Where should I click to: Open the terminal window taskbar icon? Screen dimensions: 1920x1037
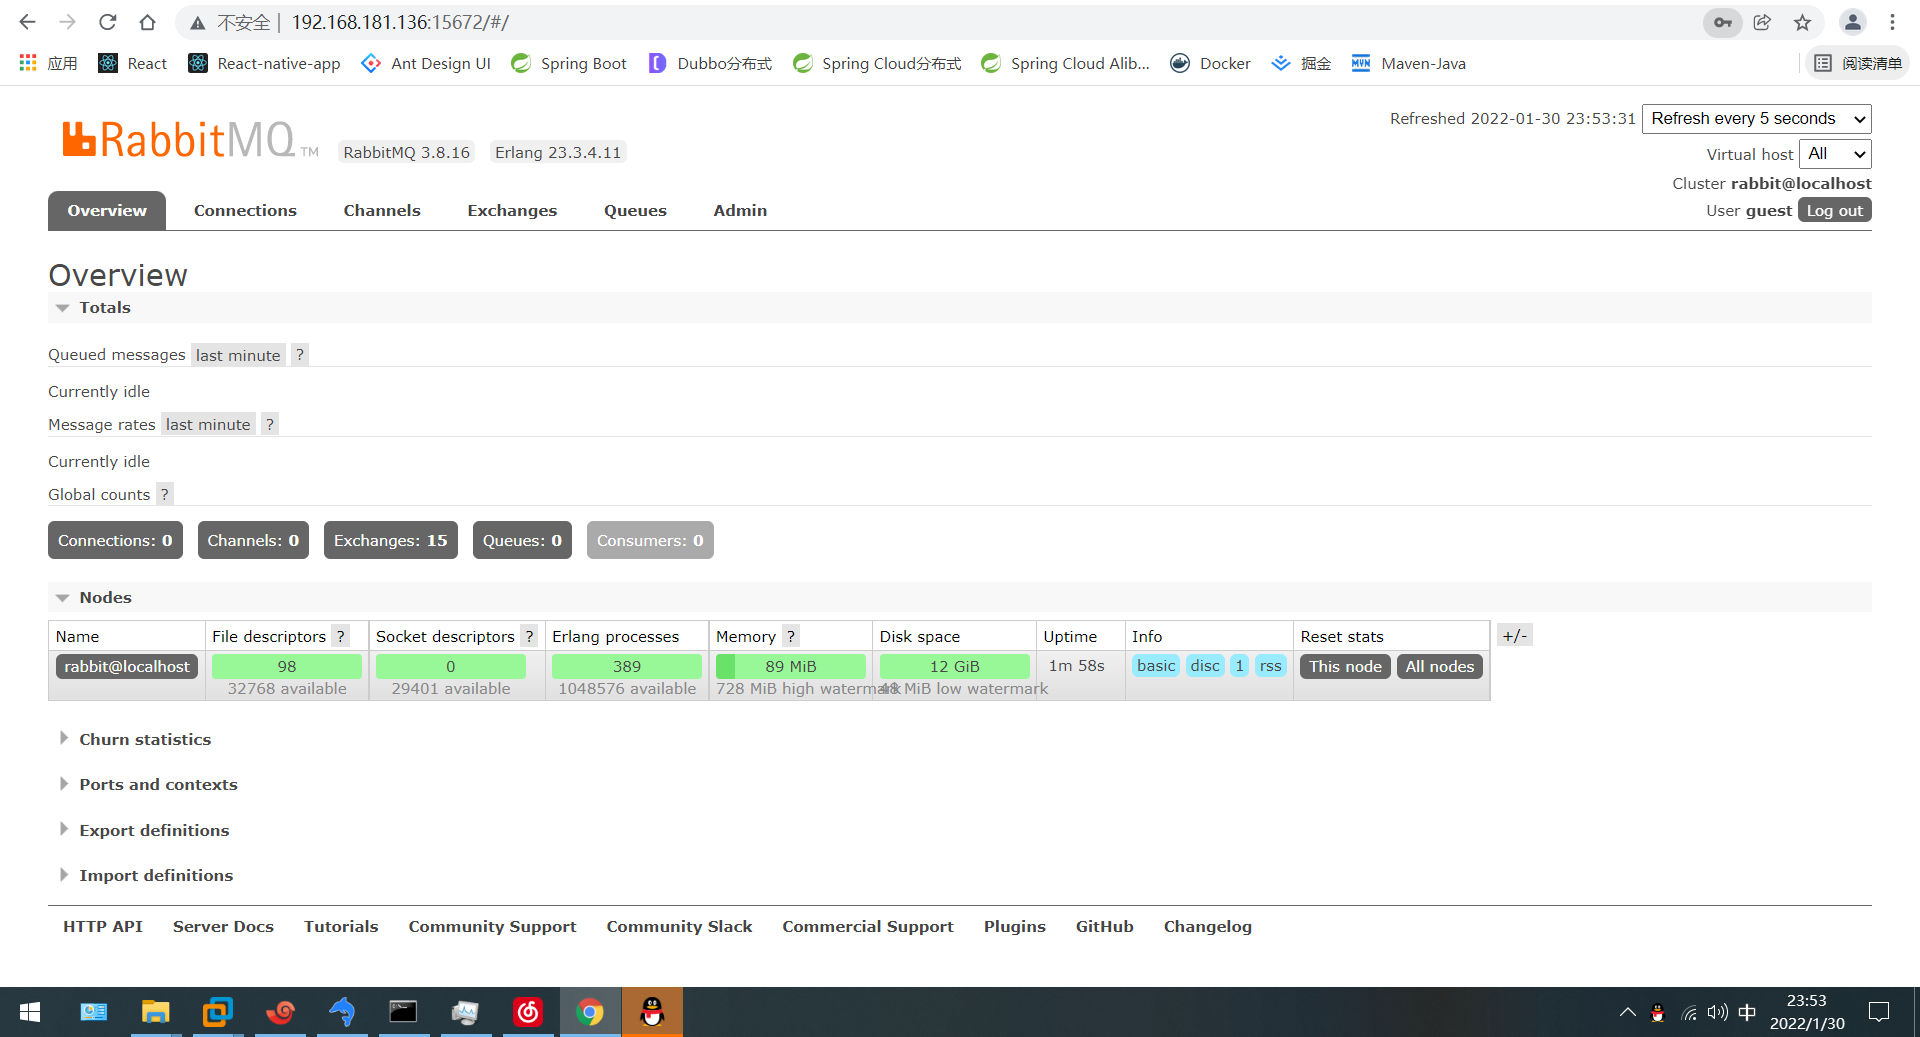[403, 1012]
